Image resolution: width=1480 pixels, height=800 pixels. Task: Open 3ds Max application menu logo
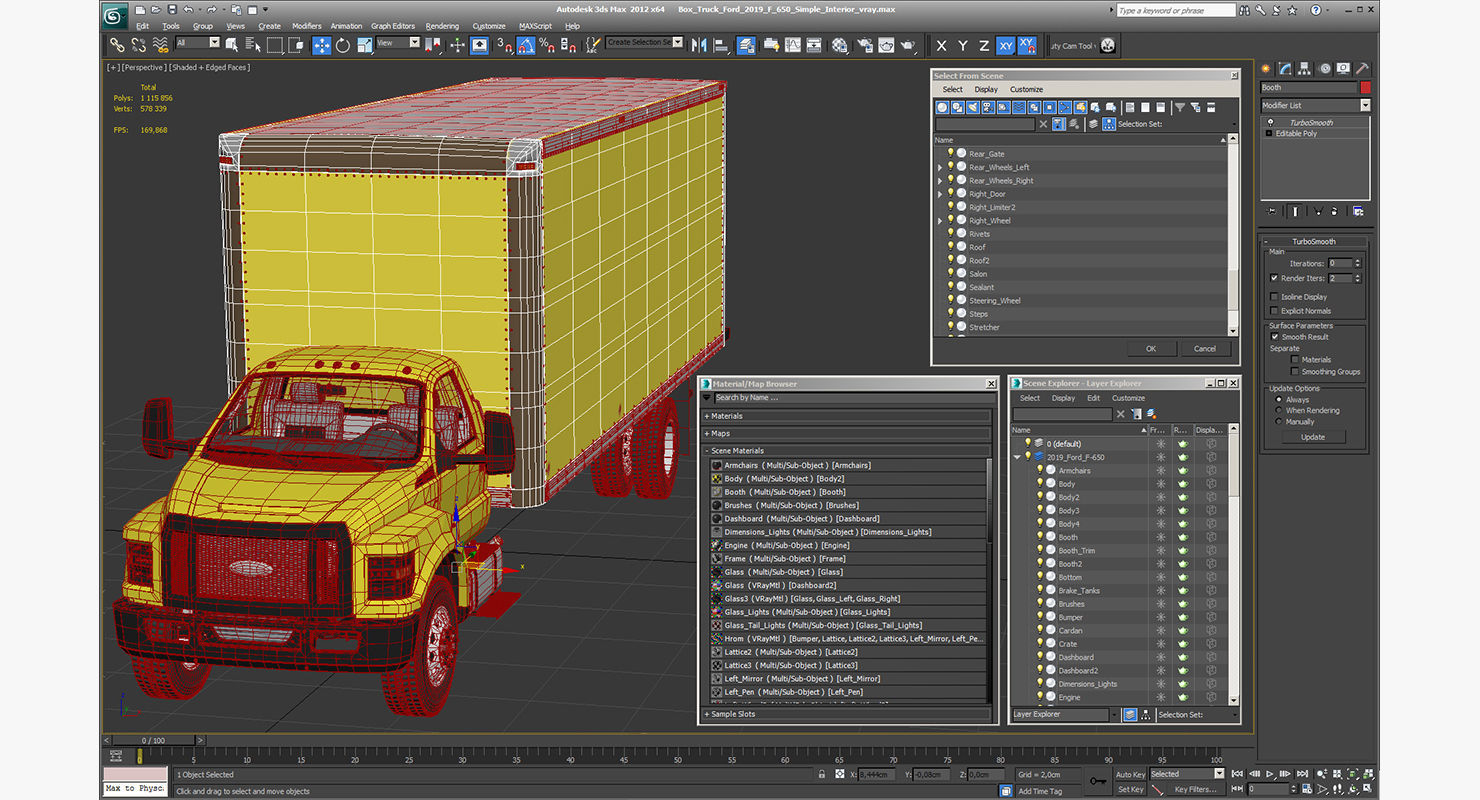click(x=116, y=14)
